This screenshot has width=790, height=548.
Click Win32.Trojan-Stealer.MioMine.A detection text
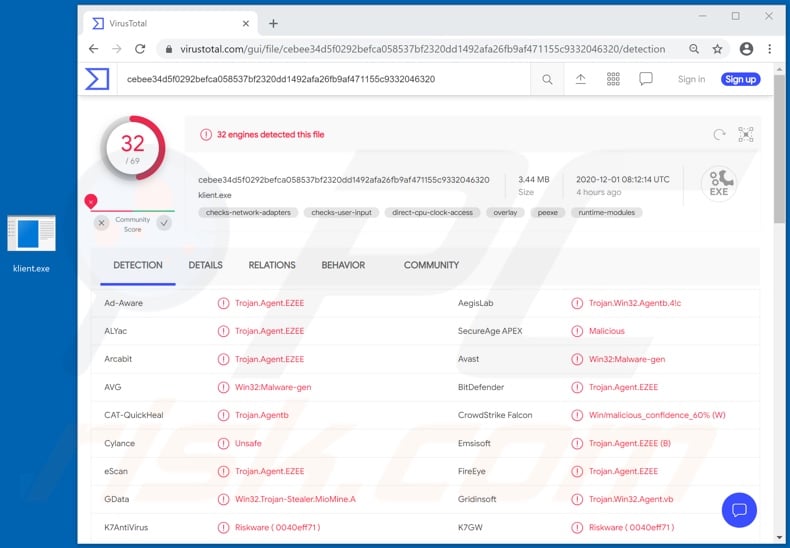(295, 500)
